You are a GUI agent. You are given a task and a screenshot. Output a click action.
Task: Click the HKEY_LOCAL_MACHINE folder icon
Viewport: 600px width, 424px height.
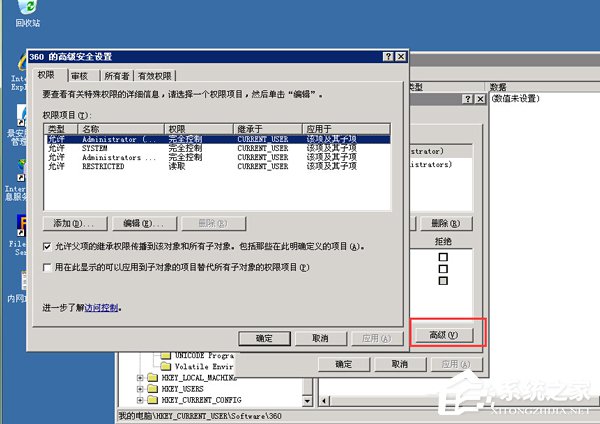point(152,378)
